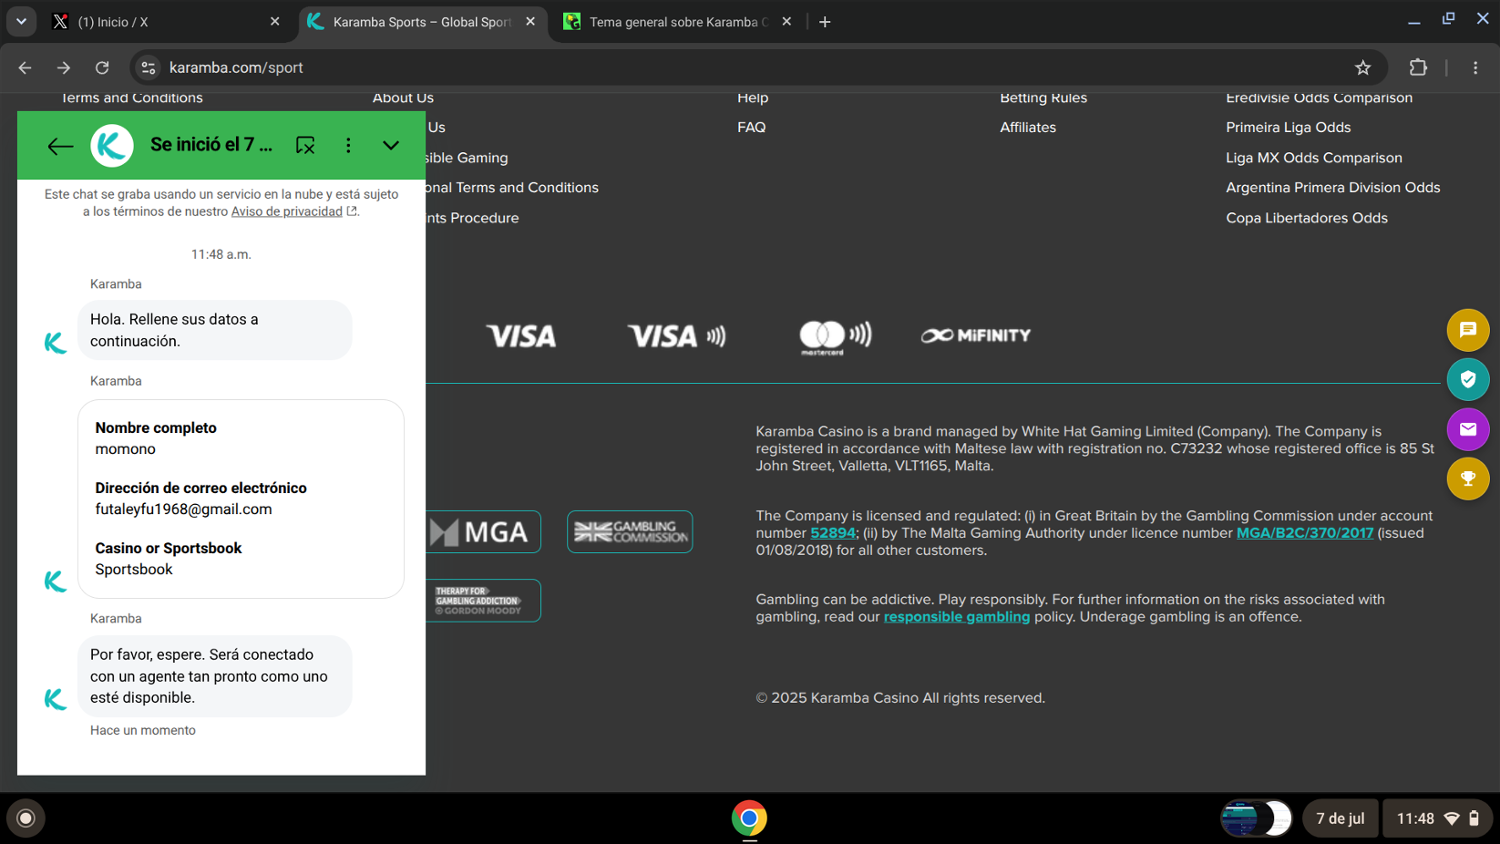Open the yellow live chat side button
The image size is (1500, 844).
tap(1468, 330)
